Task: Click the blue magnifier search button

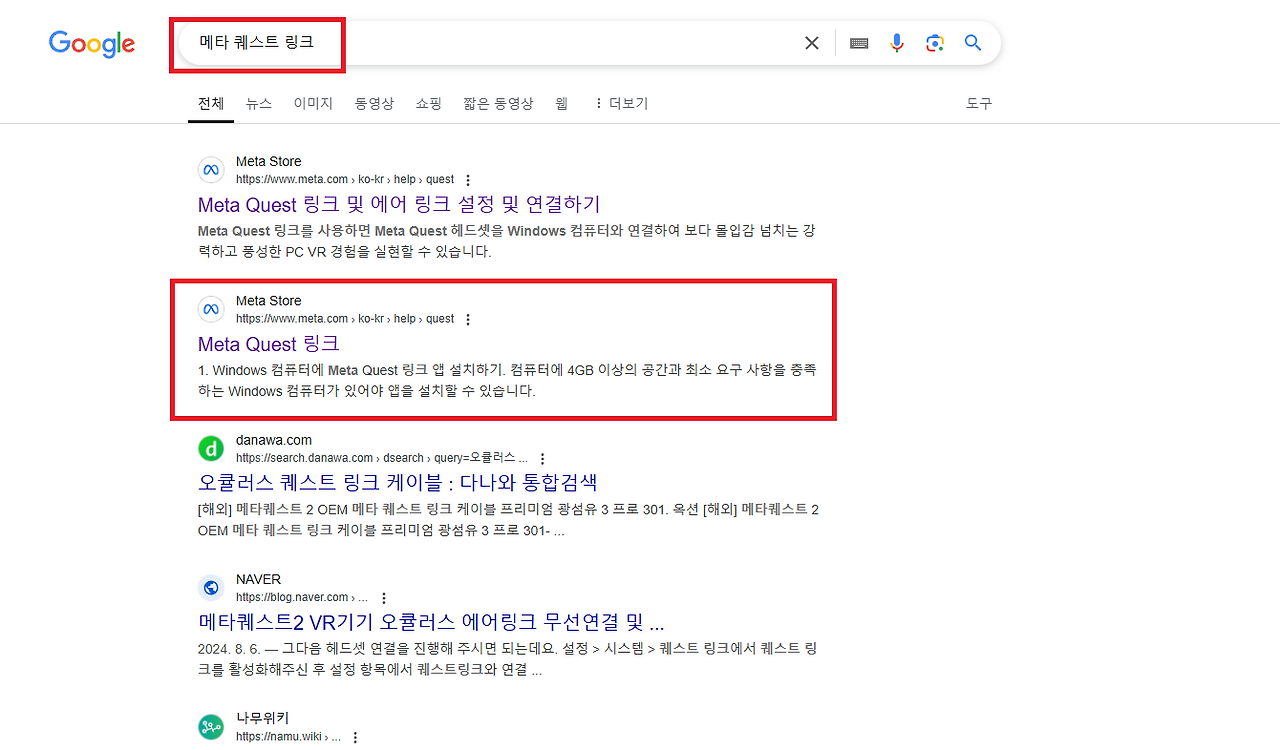Action: pos(973,43)
